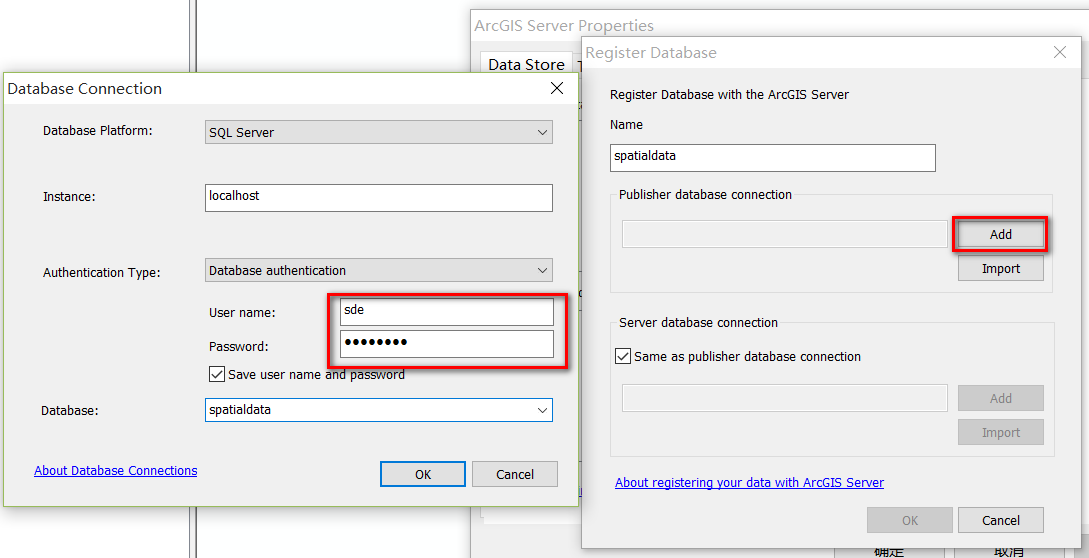Select the Name field in Register Database
Screen dimensions: 1089x558
(x=772, y=157)
